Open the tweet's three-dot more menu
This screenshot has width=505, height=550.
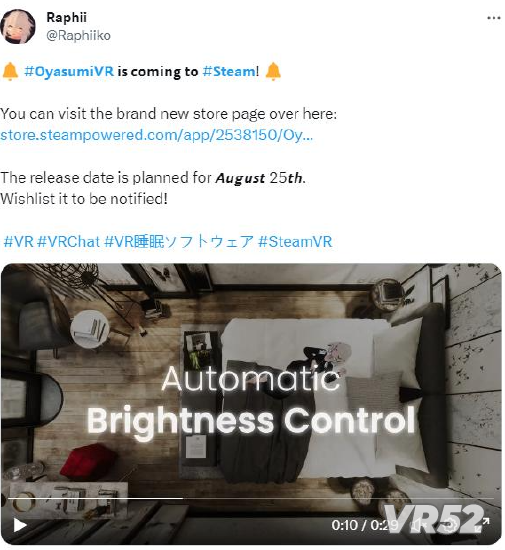point(494,18)
